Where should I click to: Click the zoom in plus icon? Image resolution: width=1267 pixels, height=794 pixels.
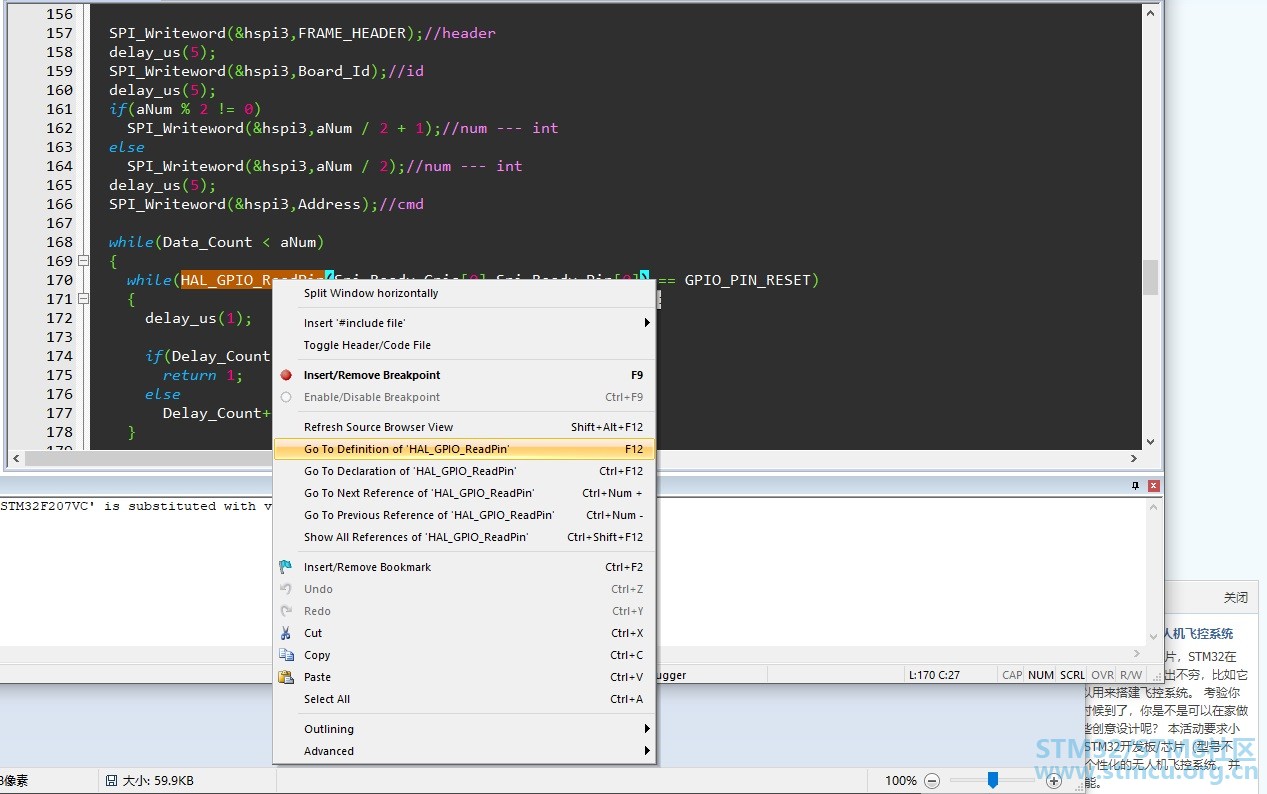coord(1052,780)
